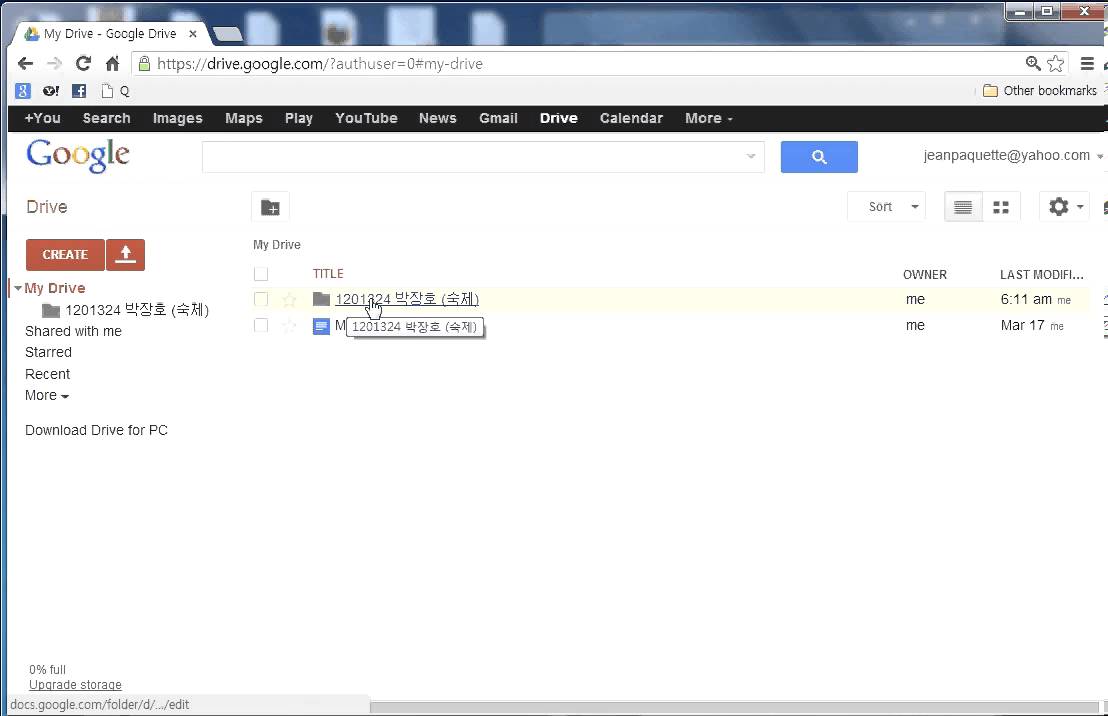This screenshot has height=716, width=1108.
Task: Open Shared with me
Action: [73, 331]
